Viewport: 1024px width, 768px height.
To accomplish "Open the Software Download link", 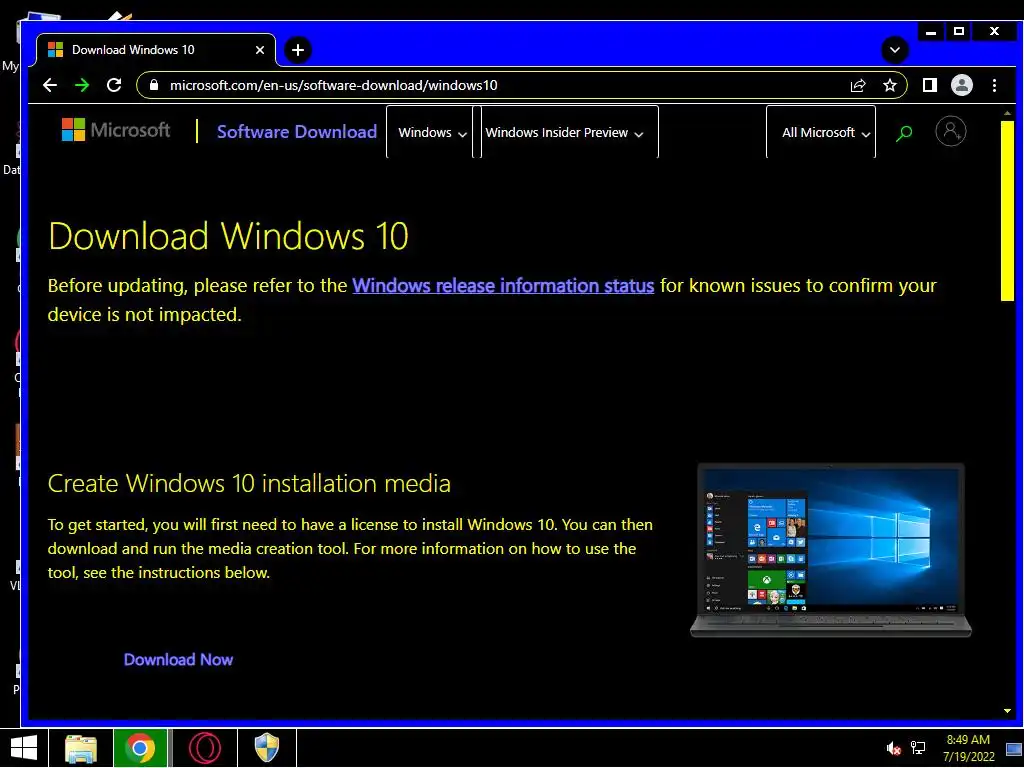I will pos(296,132).
